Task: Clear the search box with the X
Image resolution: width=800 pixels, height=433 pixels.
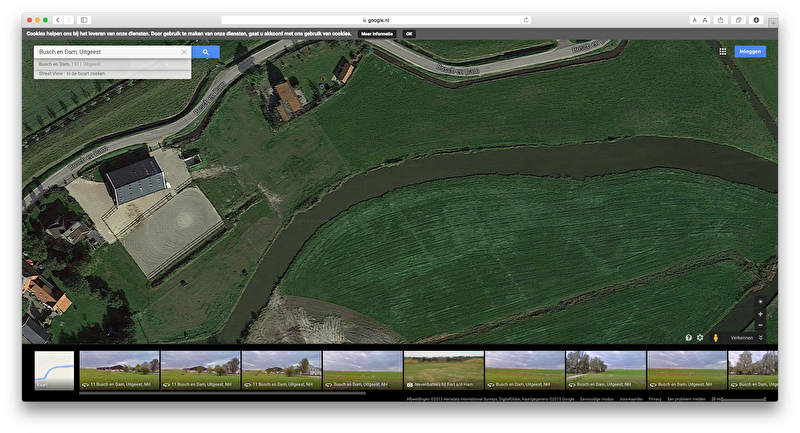Action: pyautogui.click(x=184, y=52)
